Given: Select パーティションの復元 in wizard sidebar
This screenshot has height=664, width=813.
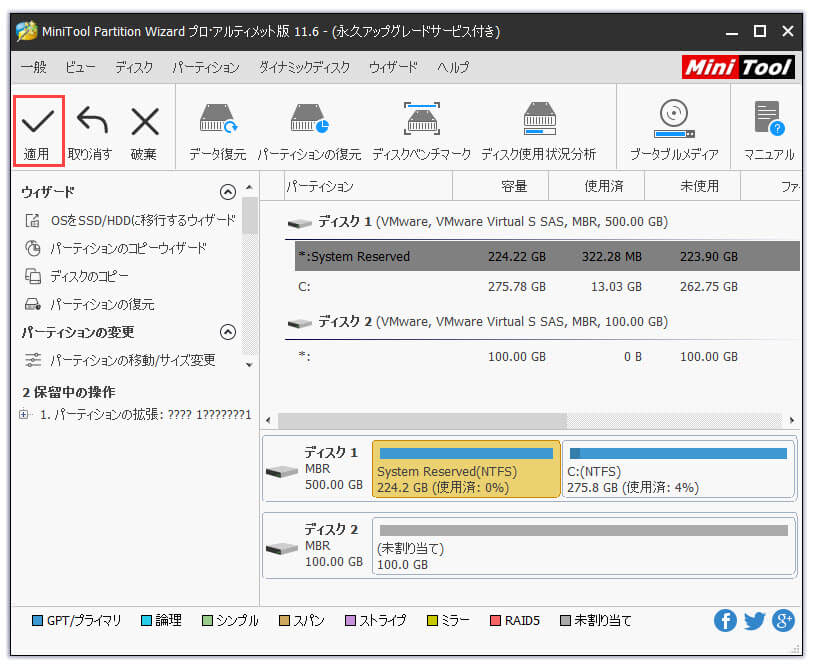Looking at the screenshot, I should point(90,304).
